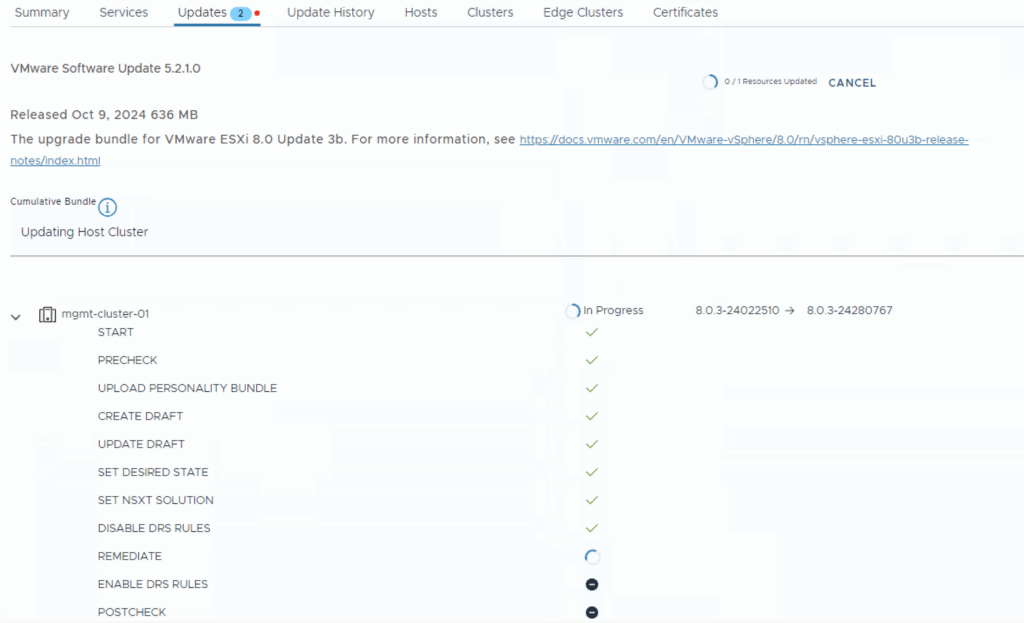Viewport: 1024px width, 623px height.
Task: Click the REMEDIATE step spinner icon
Action: (x=592, y=557)
